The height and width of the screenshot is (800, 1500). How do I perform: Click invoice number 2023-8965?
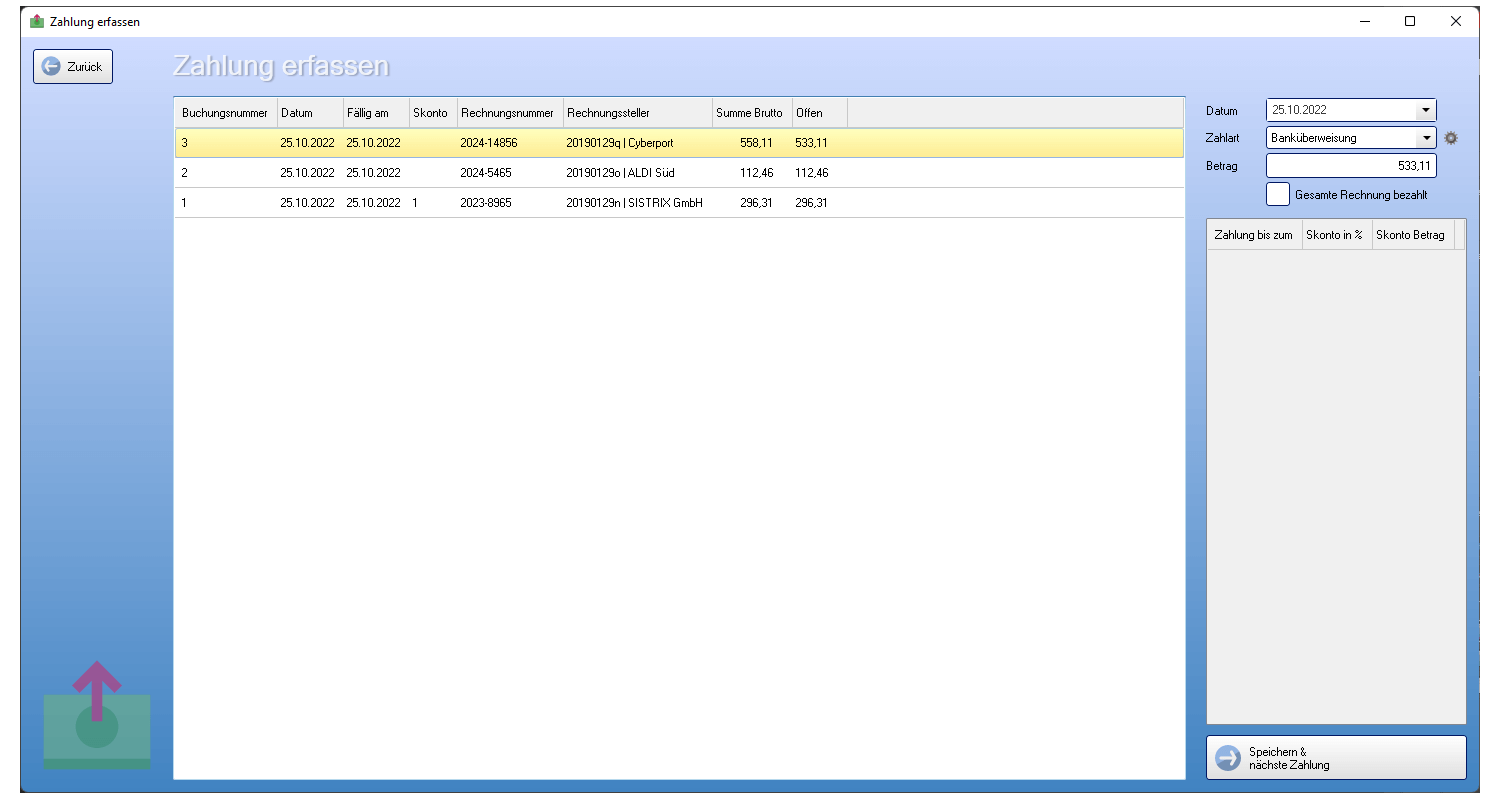point(486,203)
